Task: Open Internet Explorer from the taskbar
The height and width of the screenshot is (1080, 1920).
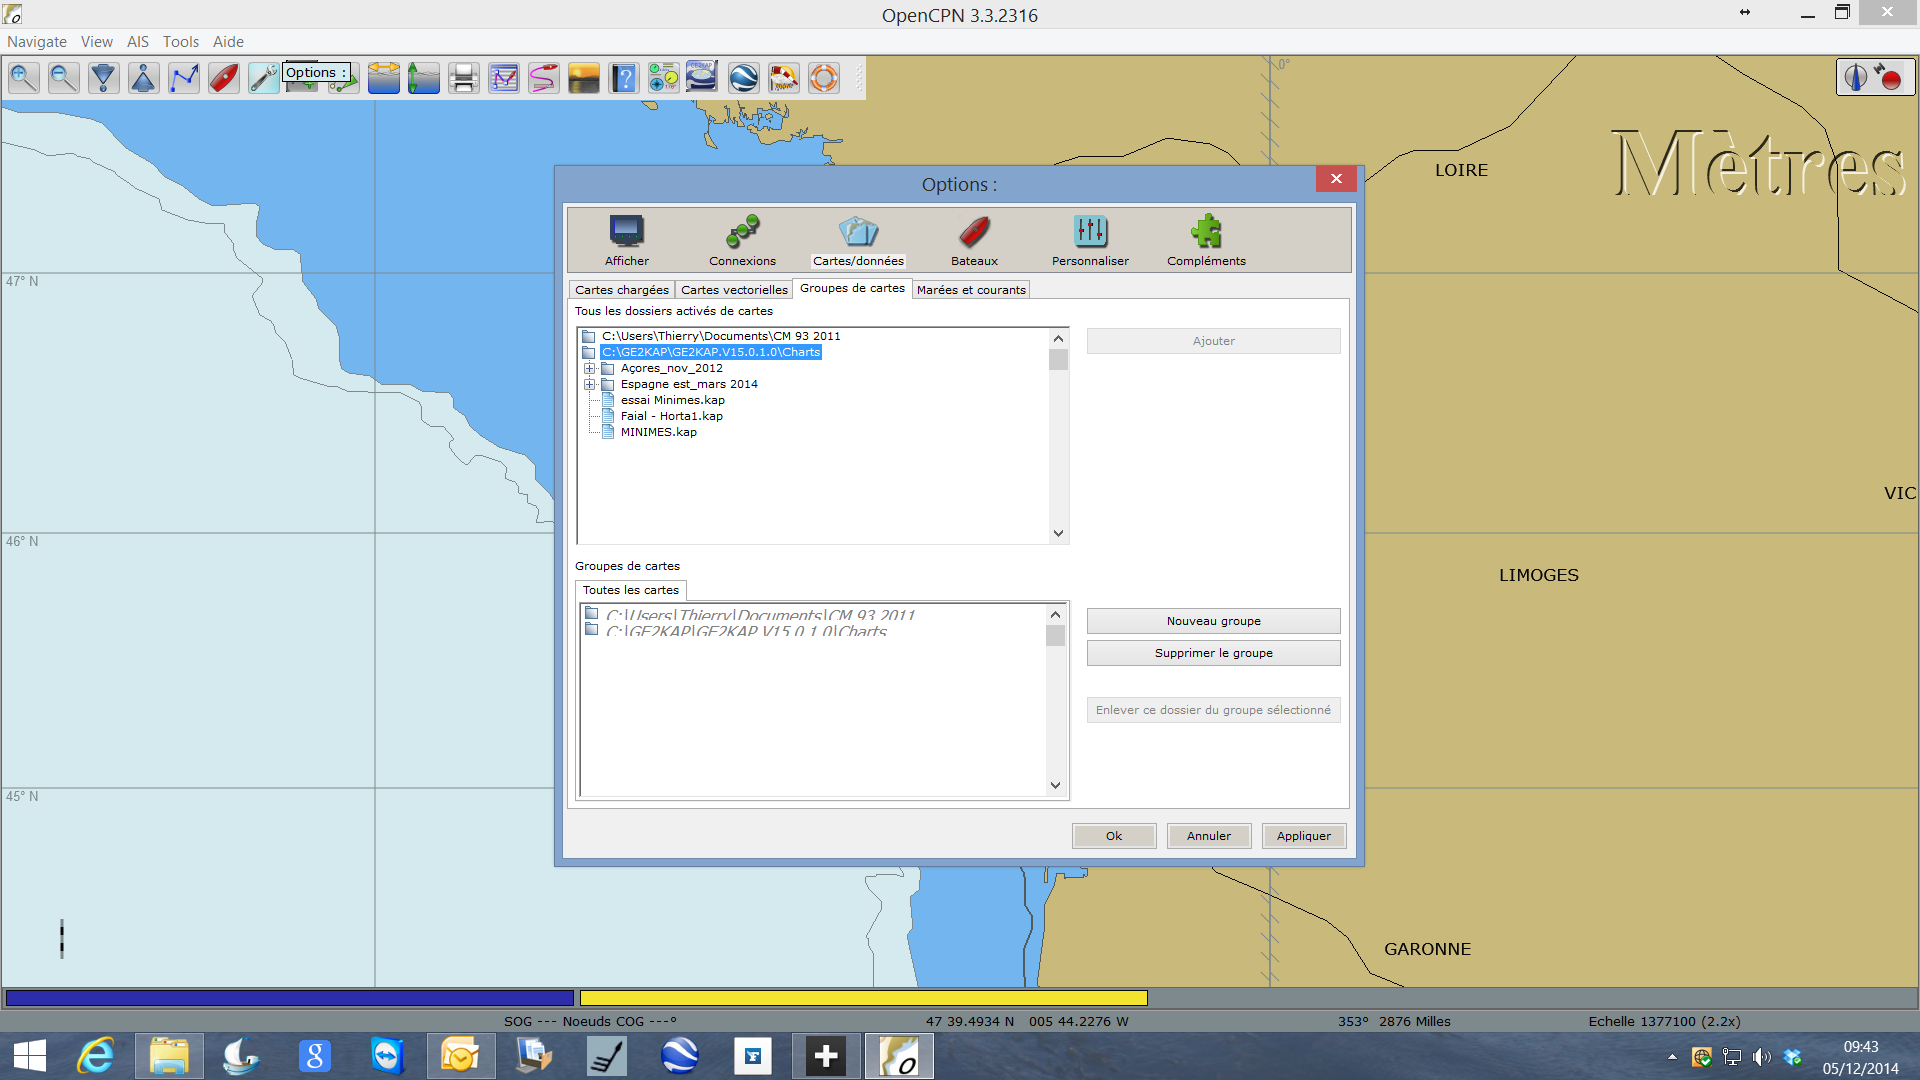Action: pyautogui.click(x=96, y=1056)
